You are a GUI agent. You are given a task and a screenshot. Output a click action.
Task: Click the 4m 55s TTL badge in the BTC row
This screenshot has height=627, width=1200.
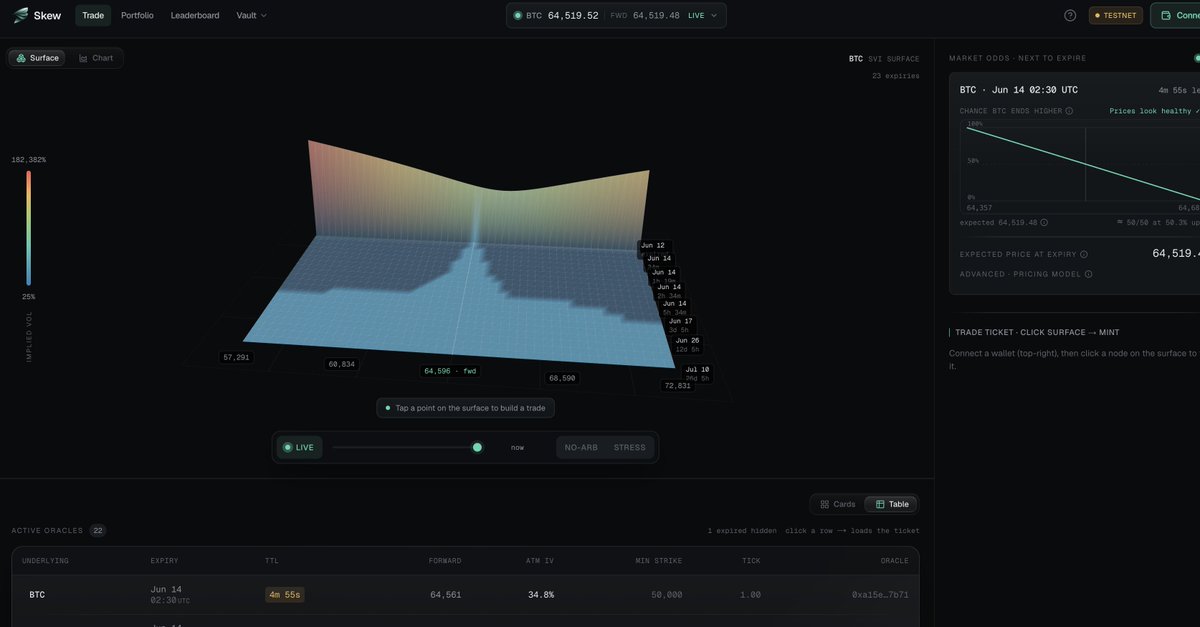coord(284,594)
